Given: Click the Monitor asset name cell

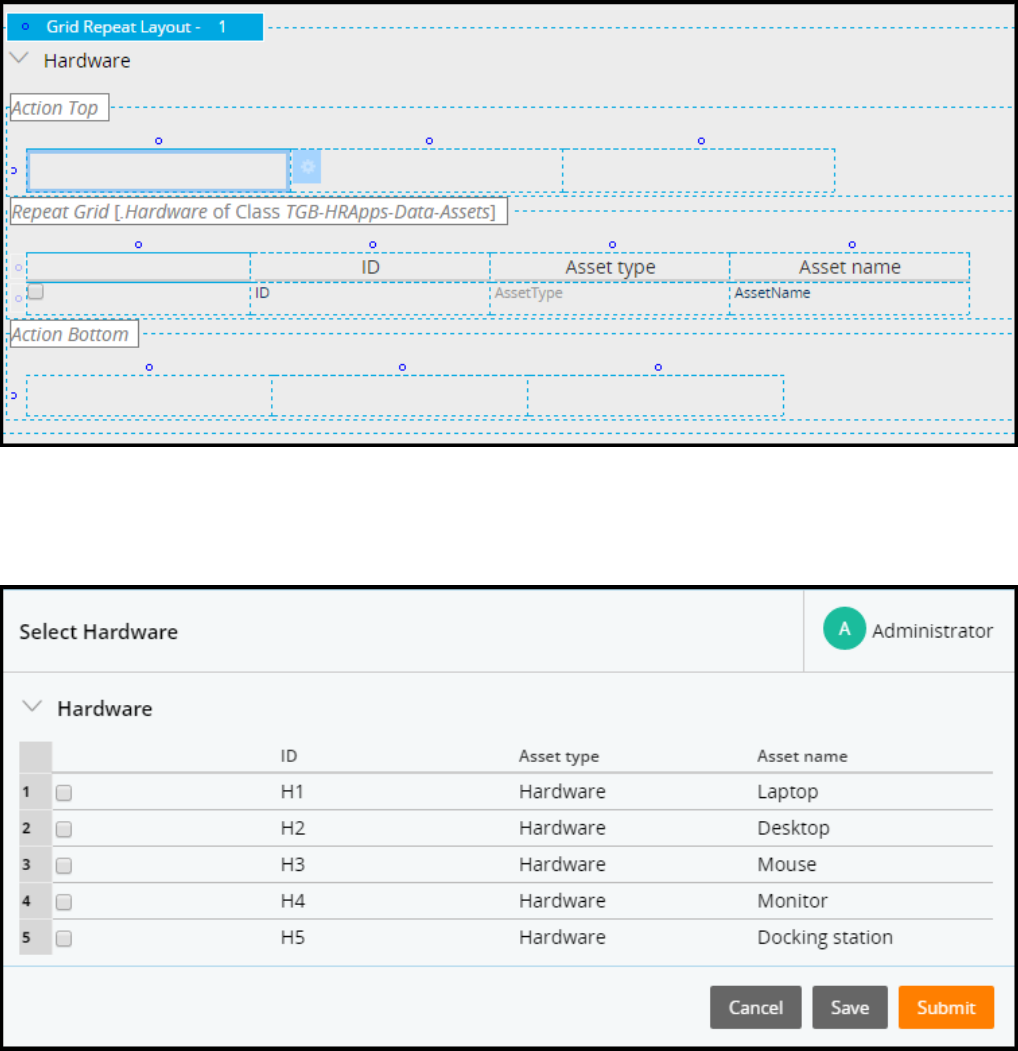Looking at the screenshot, I should (x=792, y=901).
